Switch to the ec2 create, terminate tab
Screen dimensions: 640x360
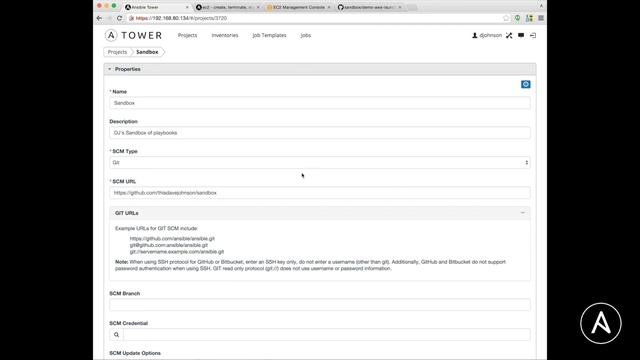click(x=227, y=7)
